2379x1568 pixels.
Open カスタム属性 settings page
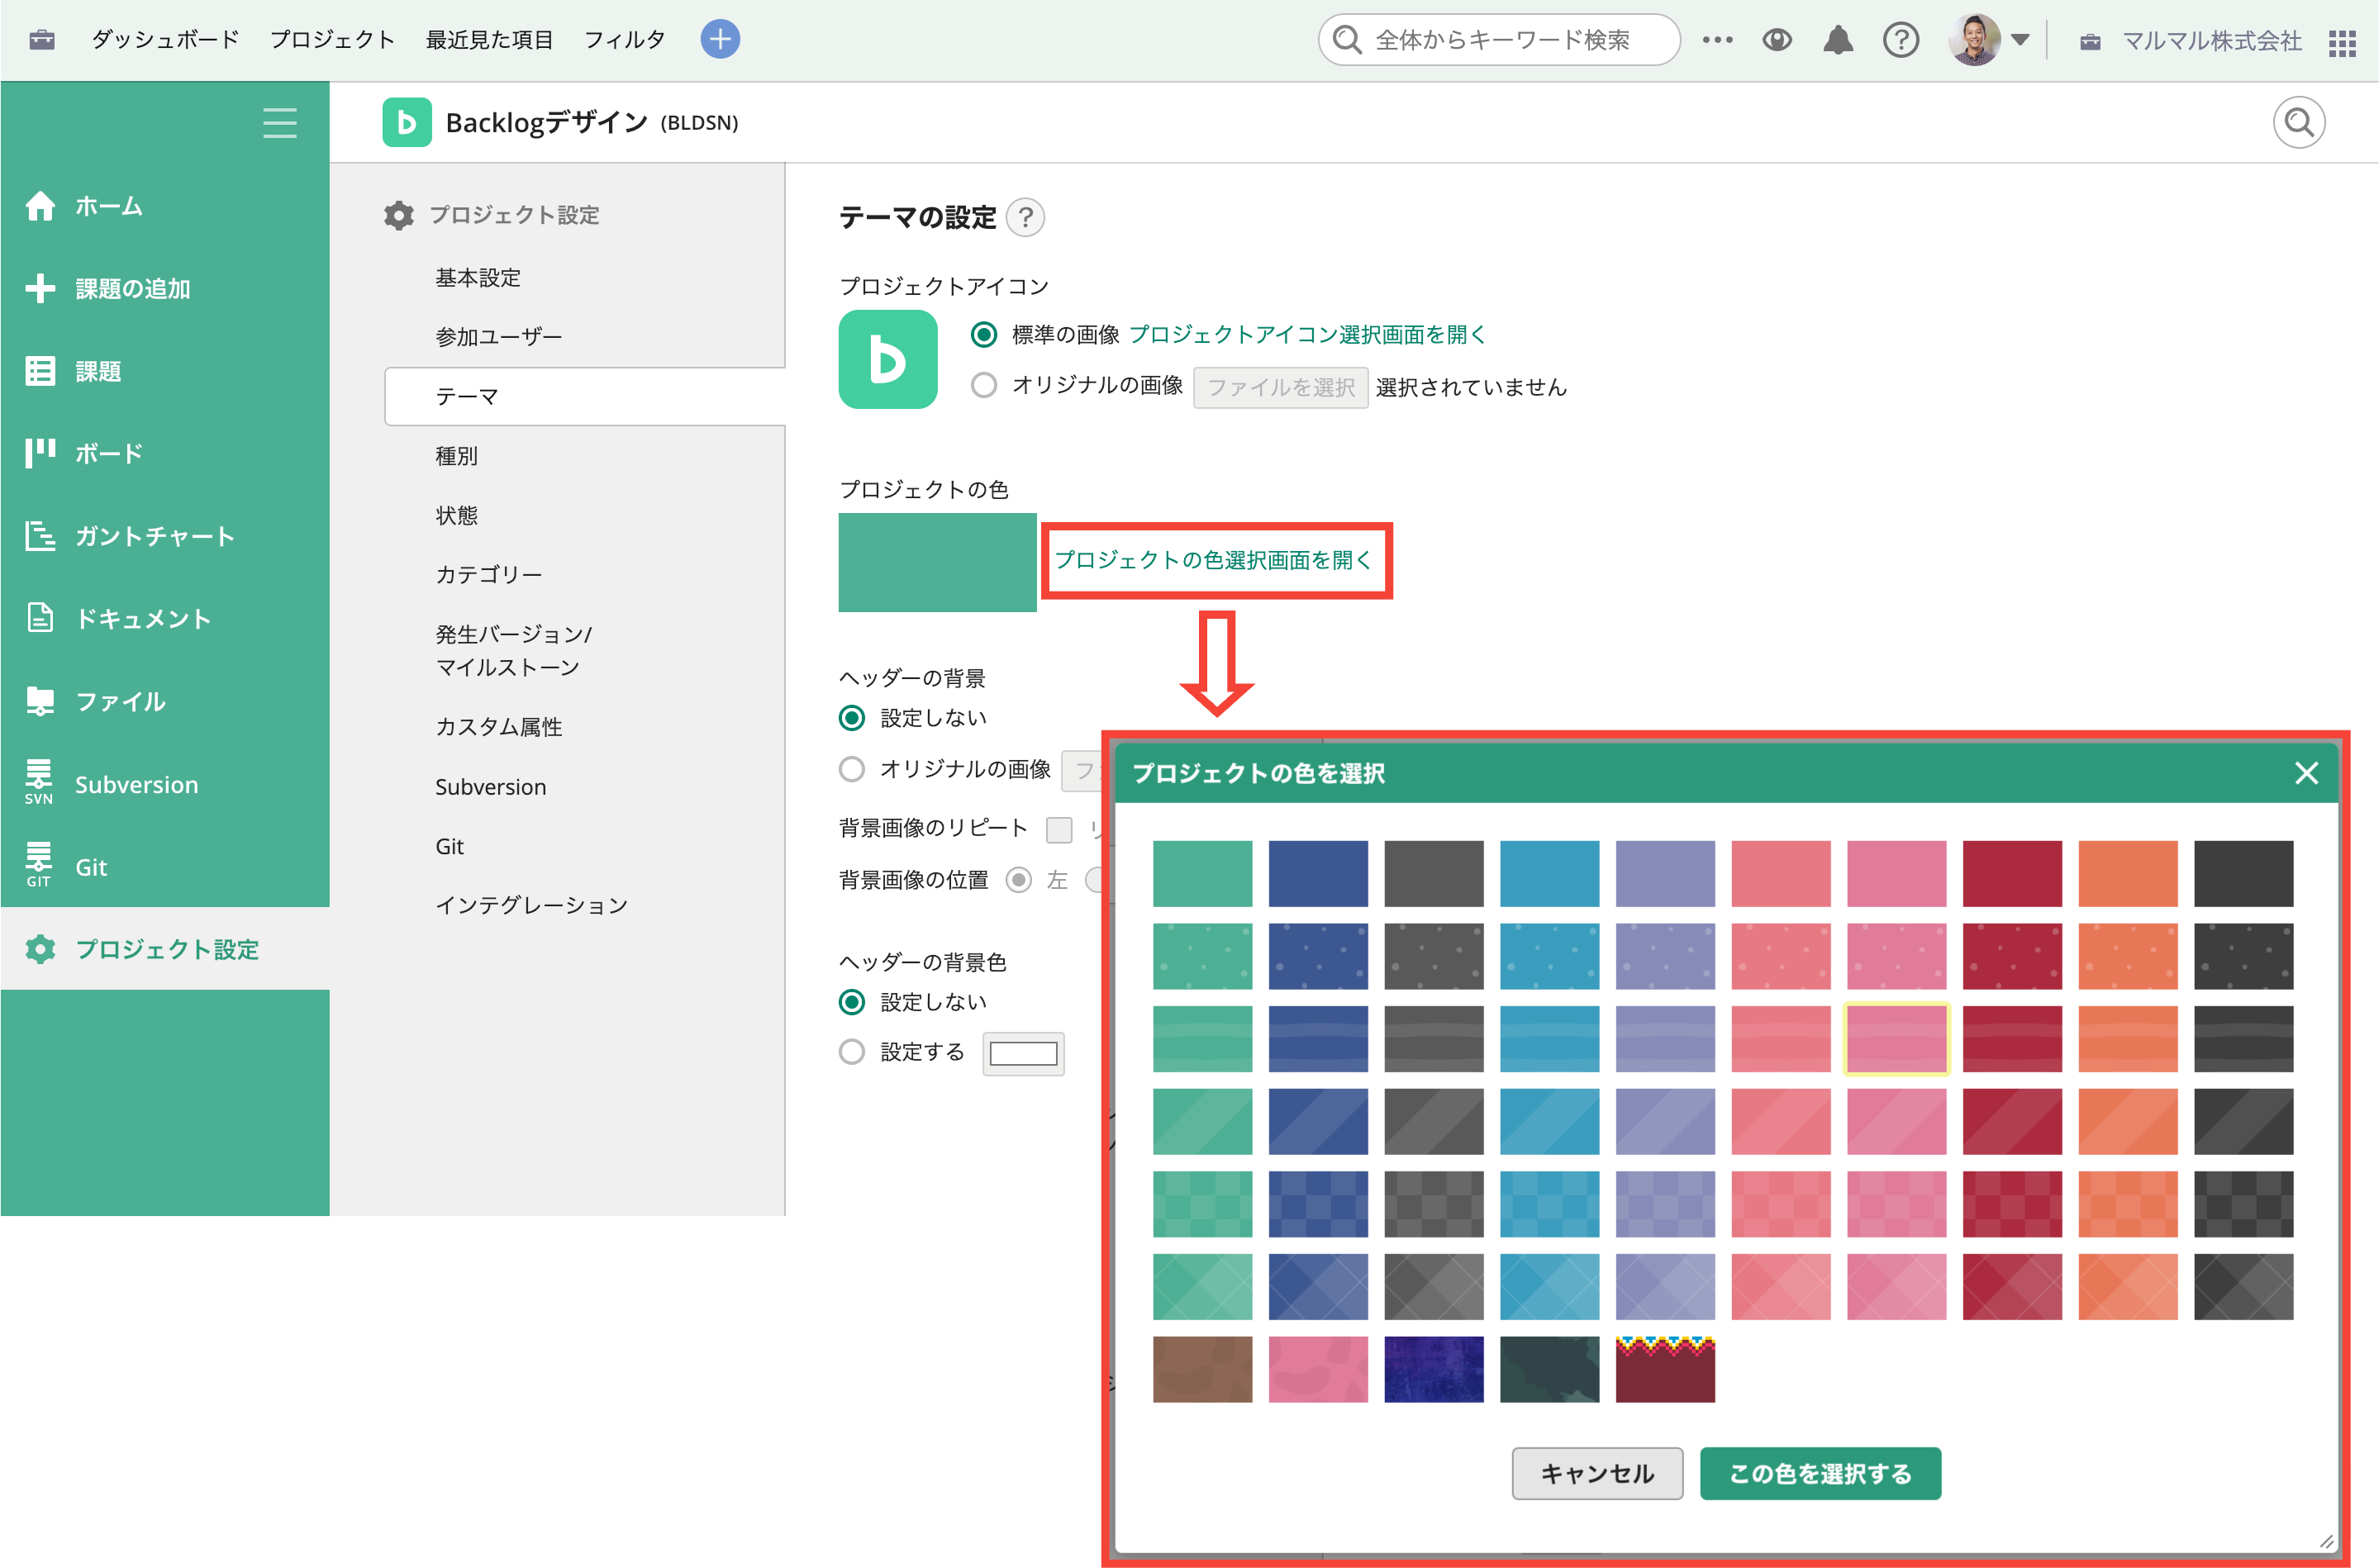tap(499, 726)
